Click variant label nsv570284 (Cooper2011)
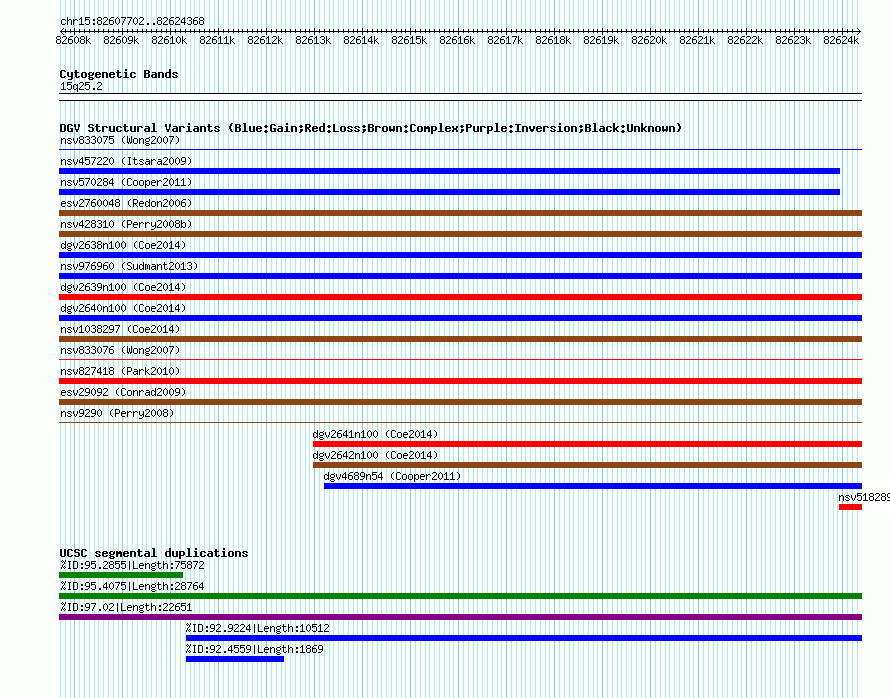This screenshot has height=698, width=890. [x=126, y=182]
